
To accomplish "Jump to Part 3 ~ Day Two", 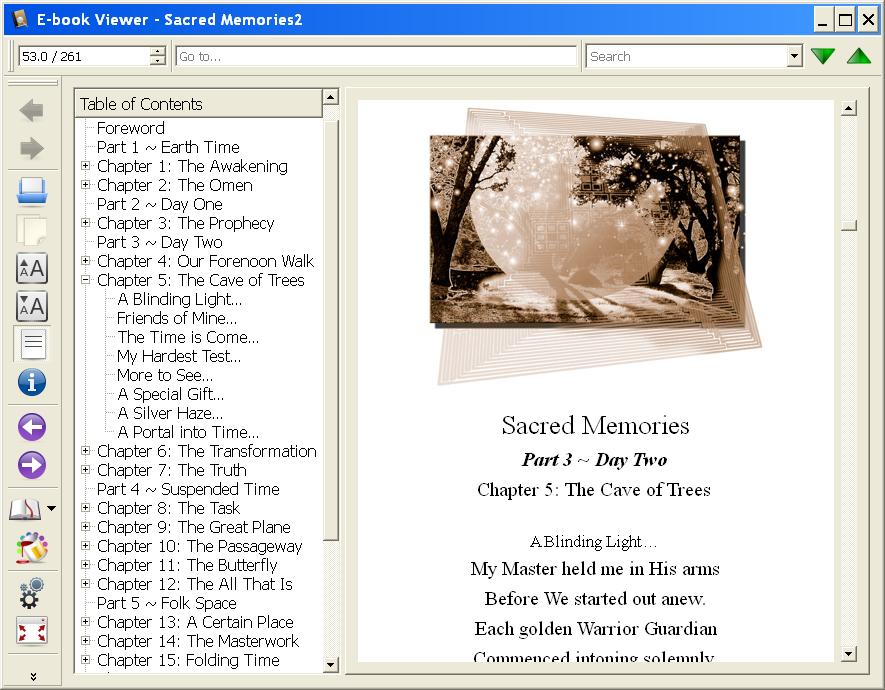I will (x=159, y=242).
